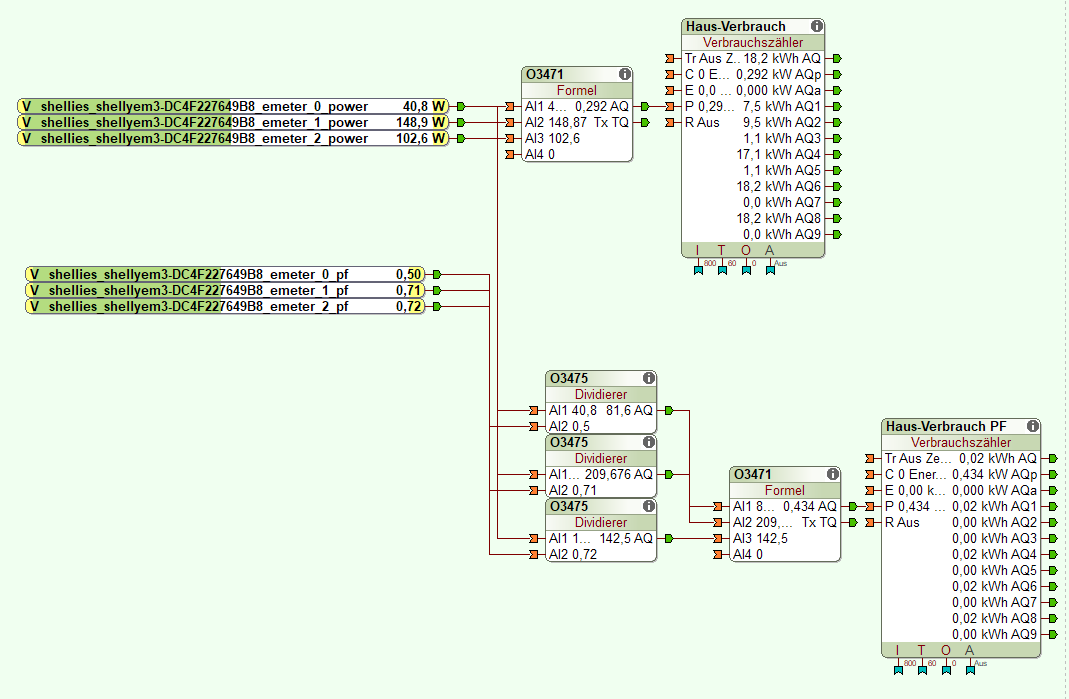This screenshot has height=699, width=1069.
Task: Open info icon of Dividierer with 142,5 AQ
Action: click(x=648, y=506)
